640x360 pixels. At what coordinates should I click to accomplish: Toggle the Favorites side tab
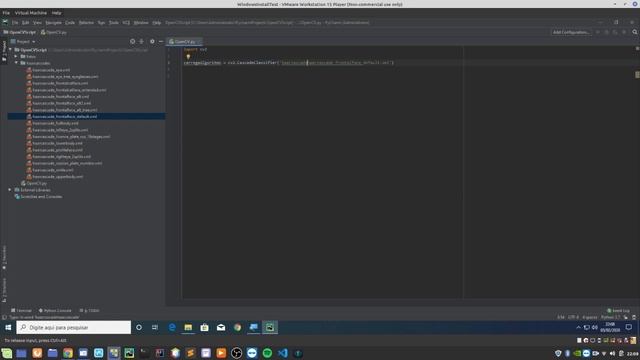point(4,258)
